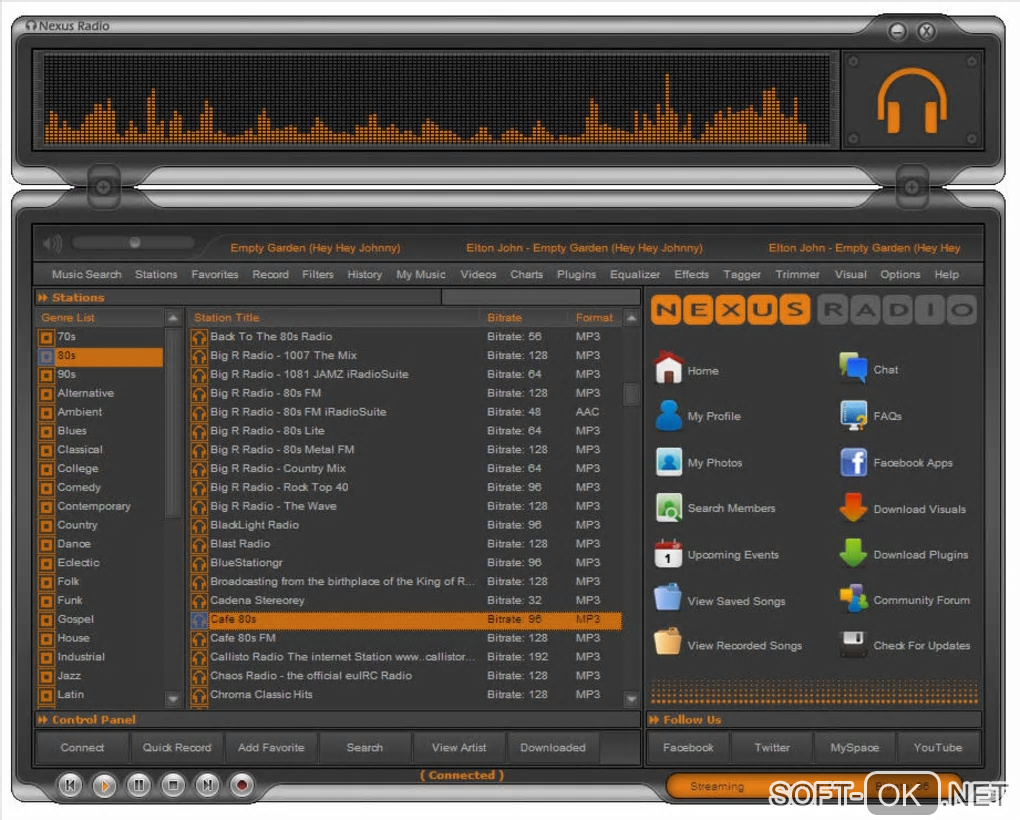Select the Blast Radio station
This screenshot has height=820, width=1020.
406,544
